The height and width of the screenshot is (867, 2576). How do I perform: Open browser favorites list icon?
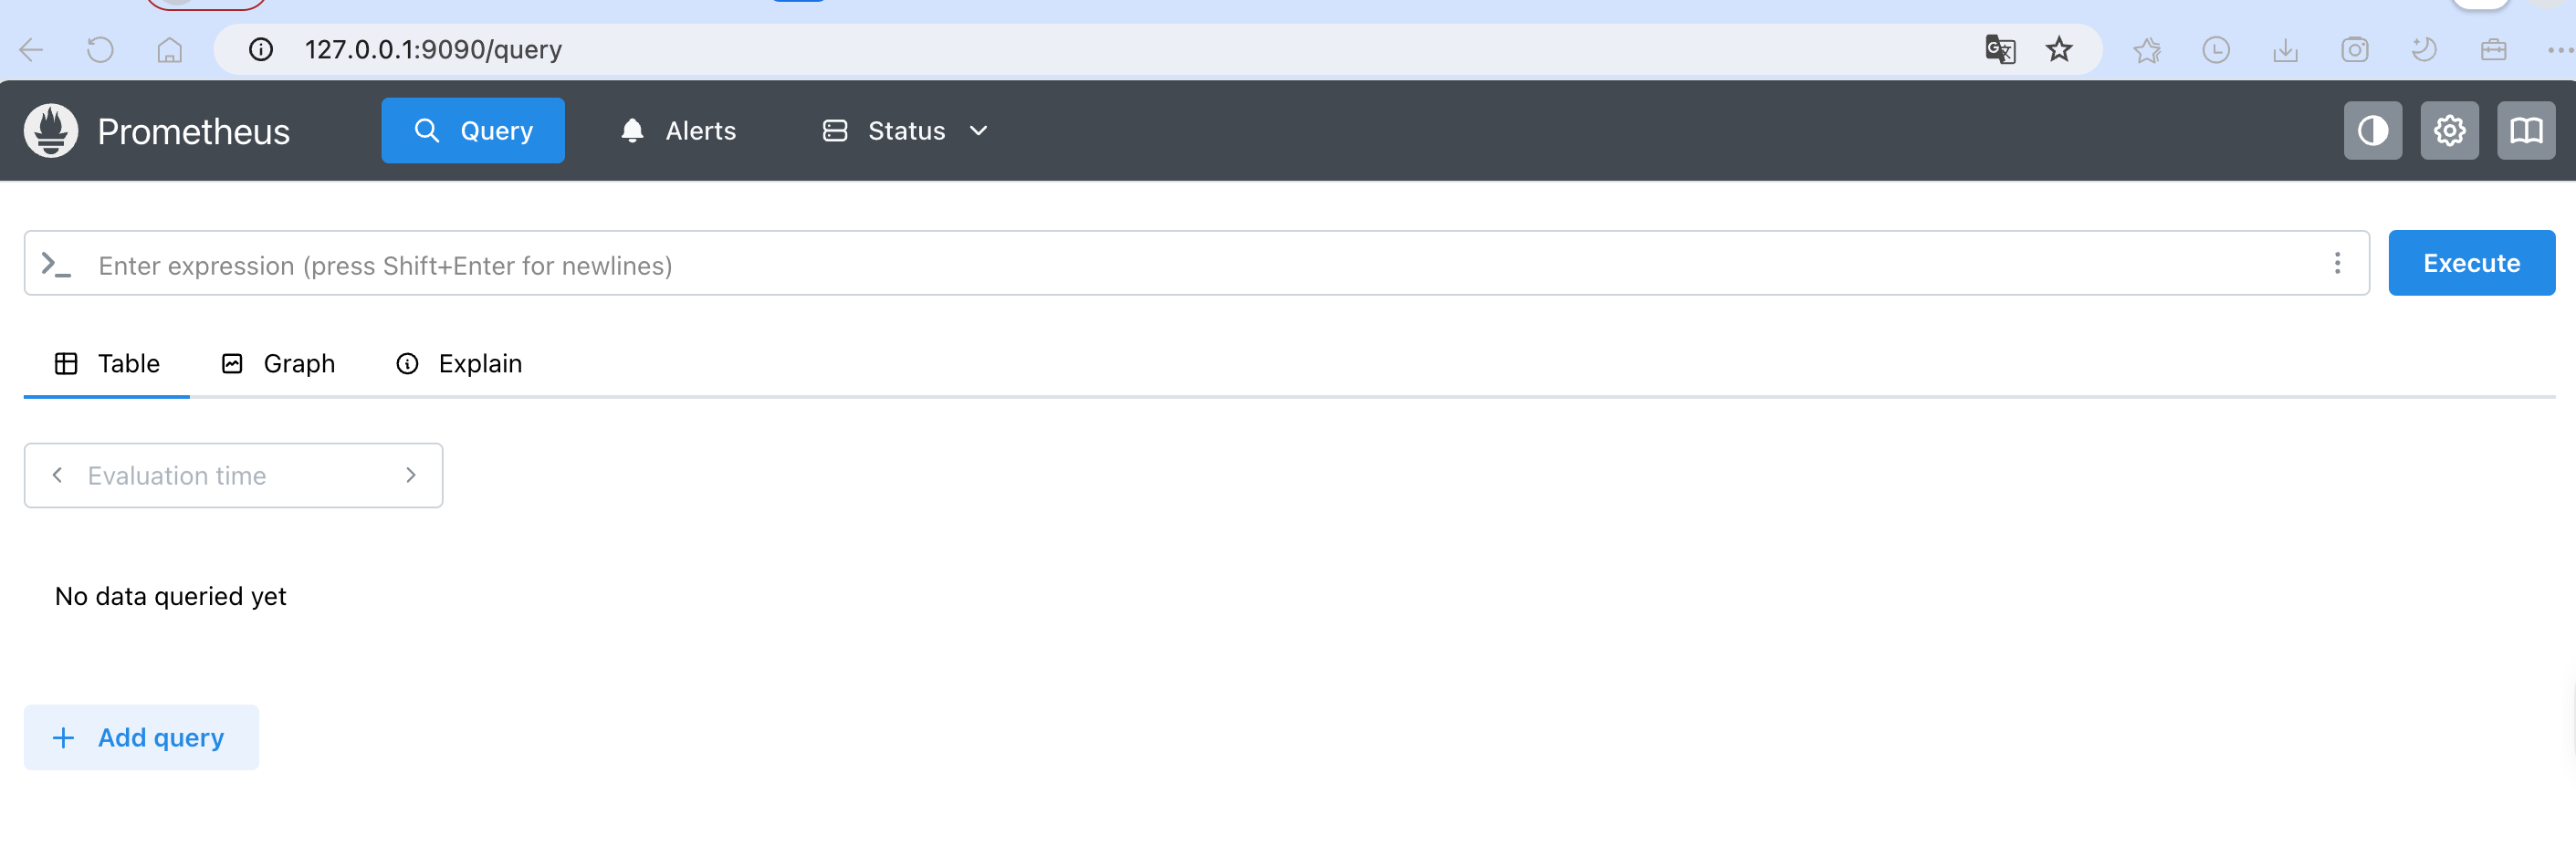point(2147,50)
